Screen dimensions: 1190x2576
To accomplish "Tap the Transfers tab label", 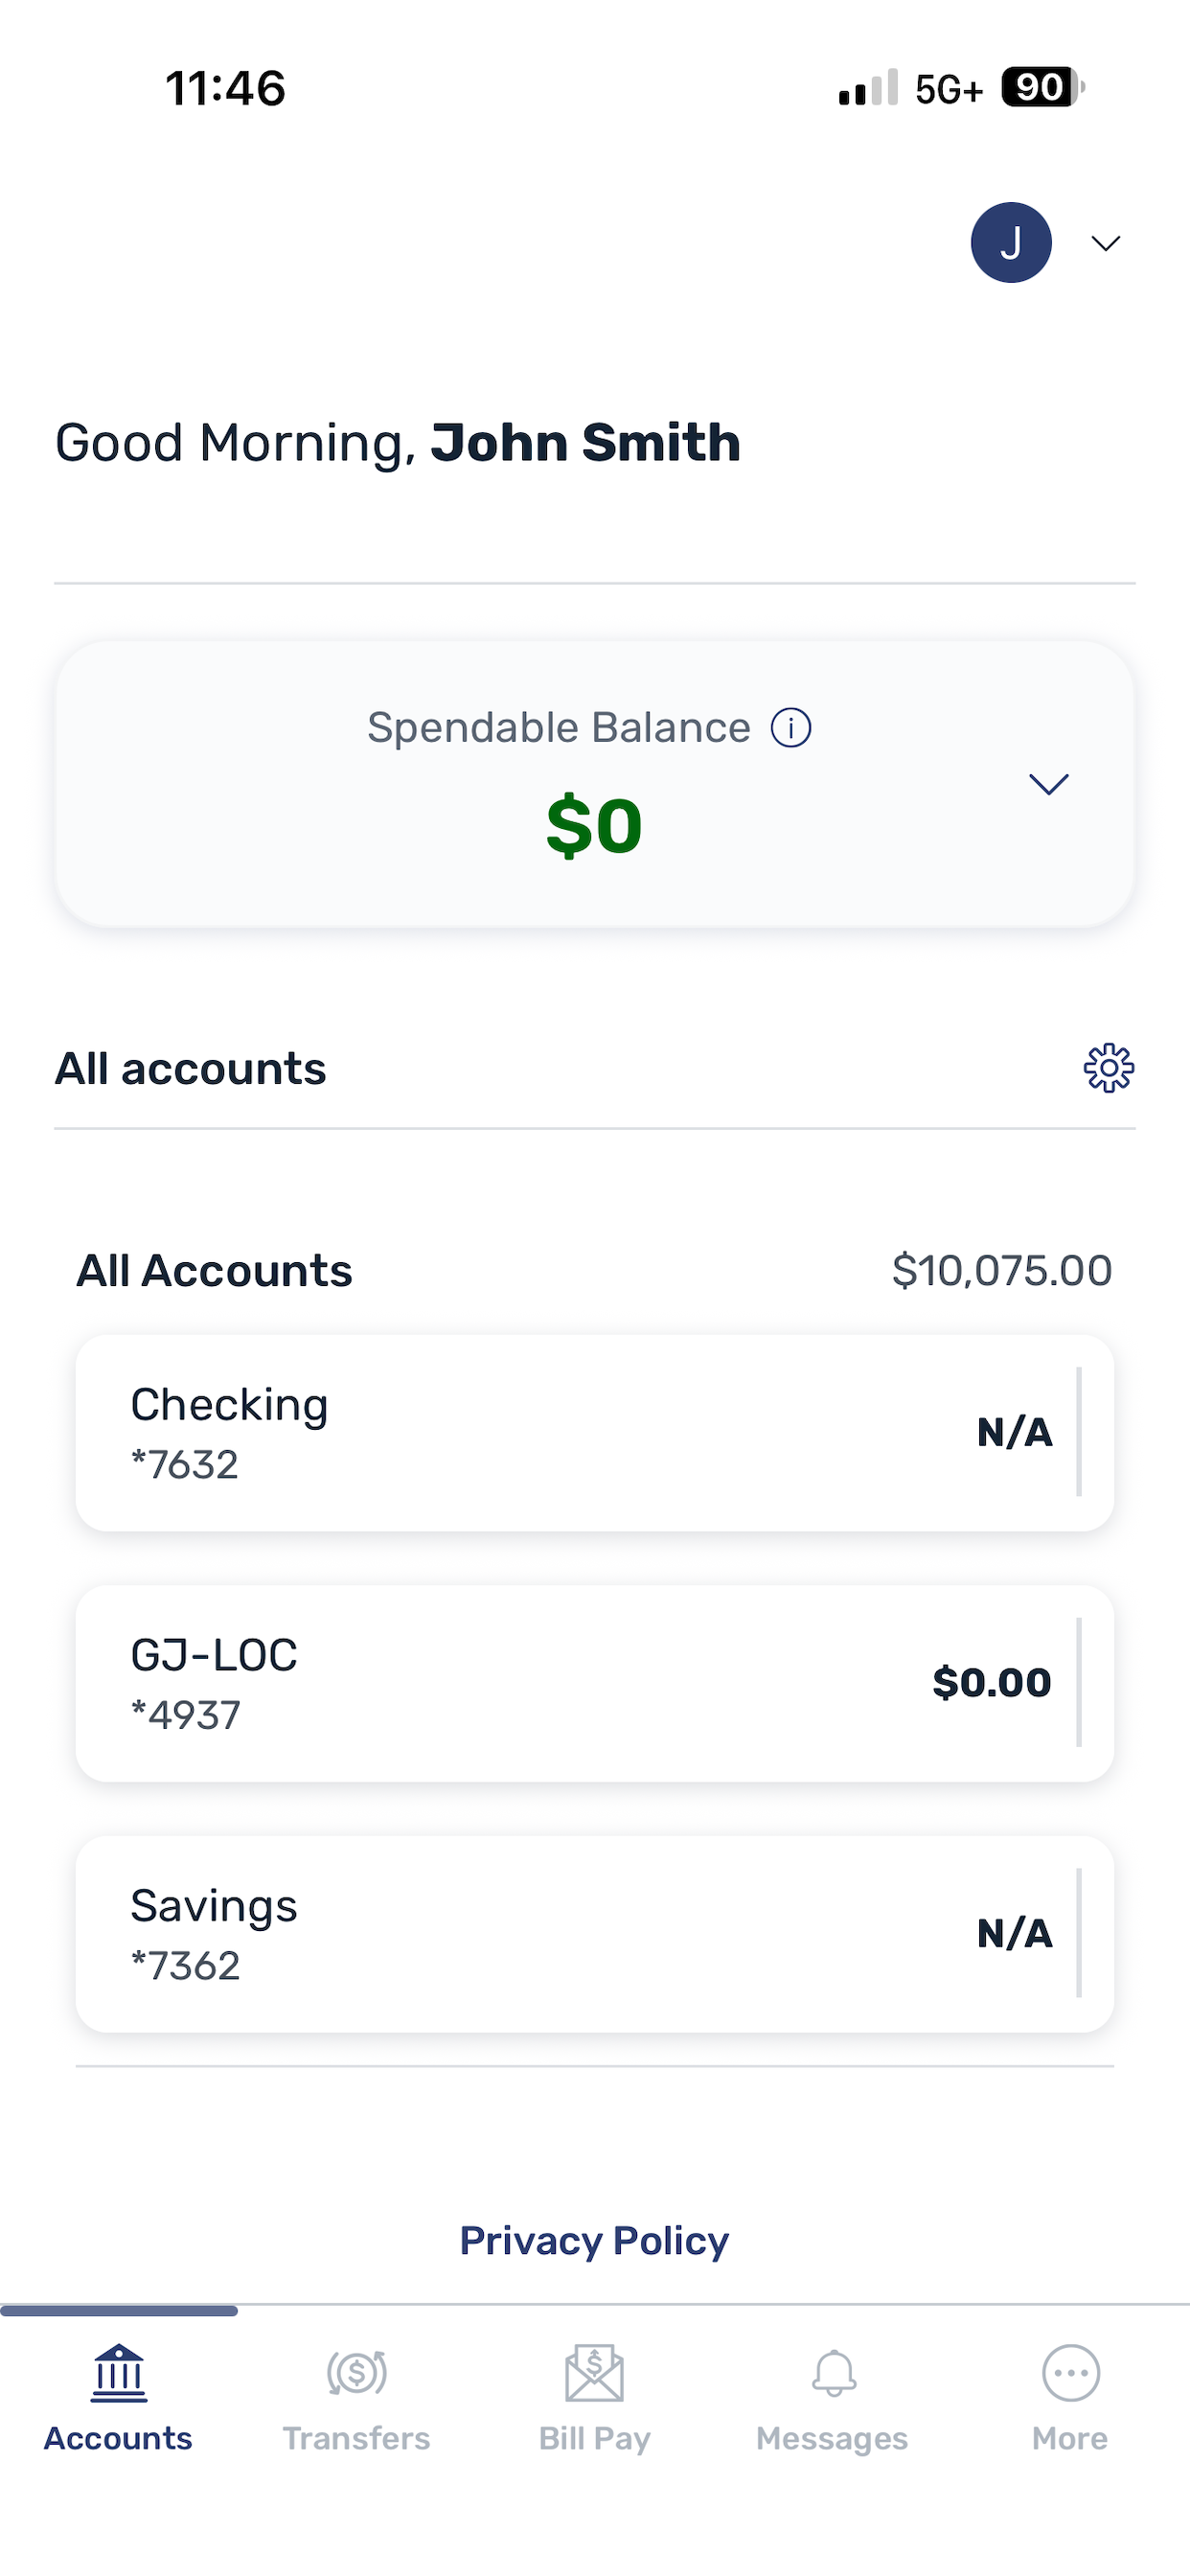I will click(x=356, y=2438).
